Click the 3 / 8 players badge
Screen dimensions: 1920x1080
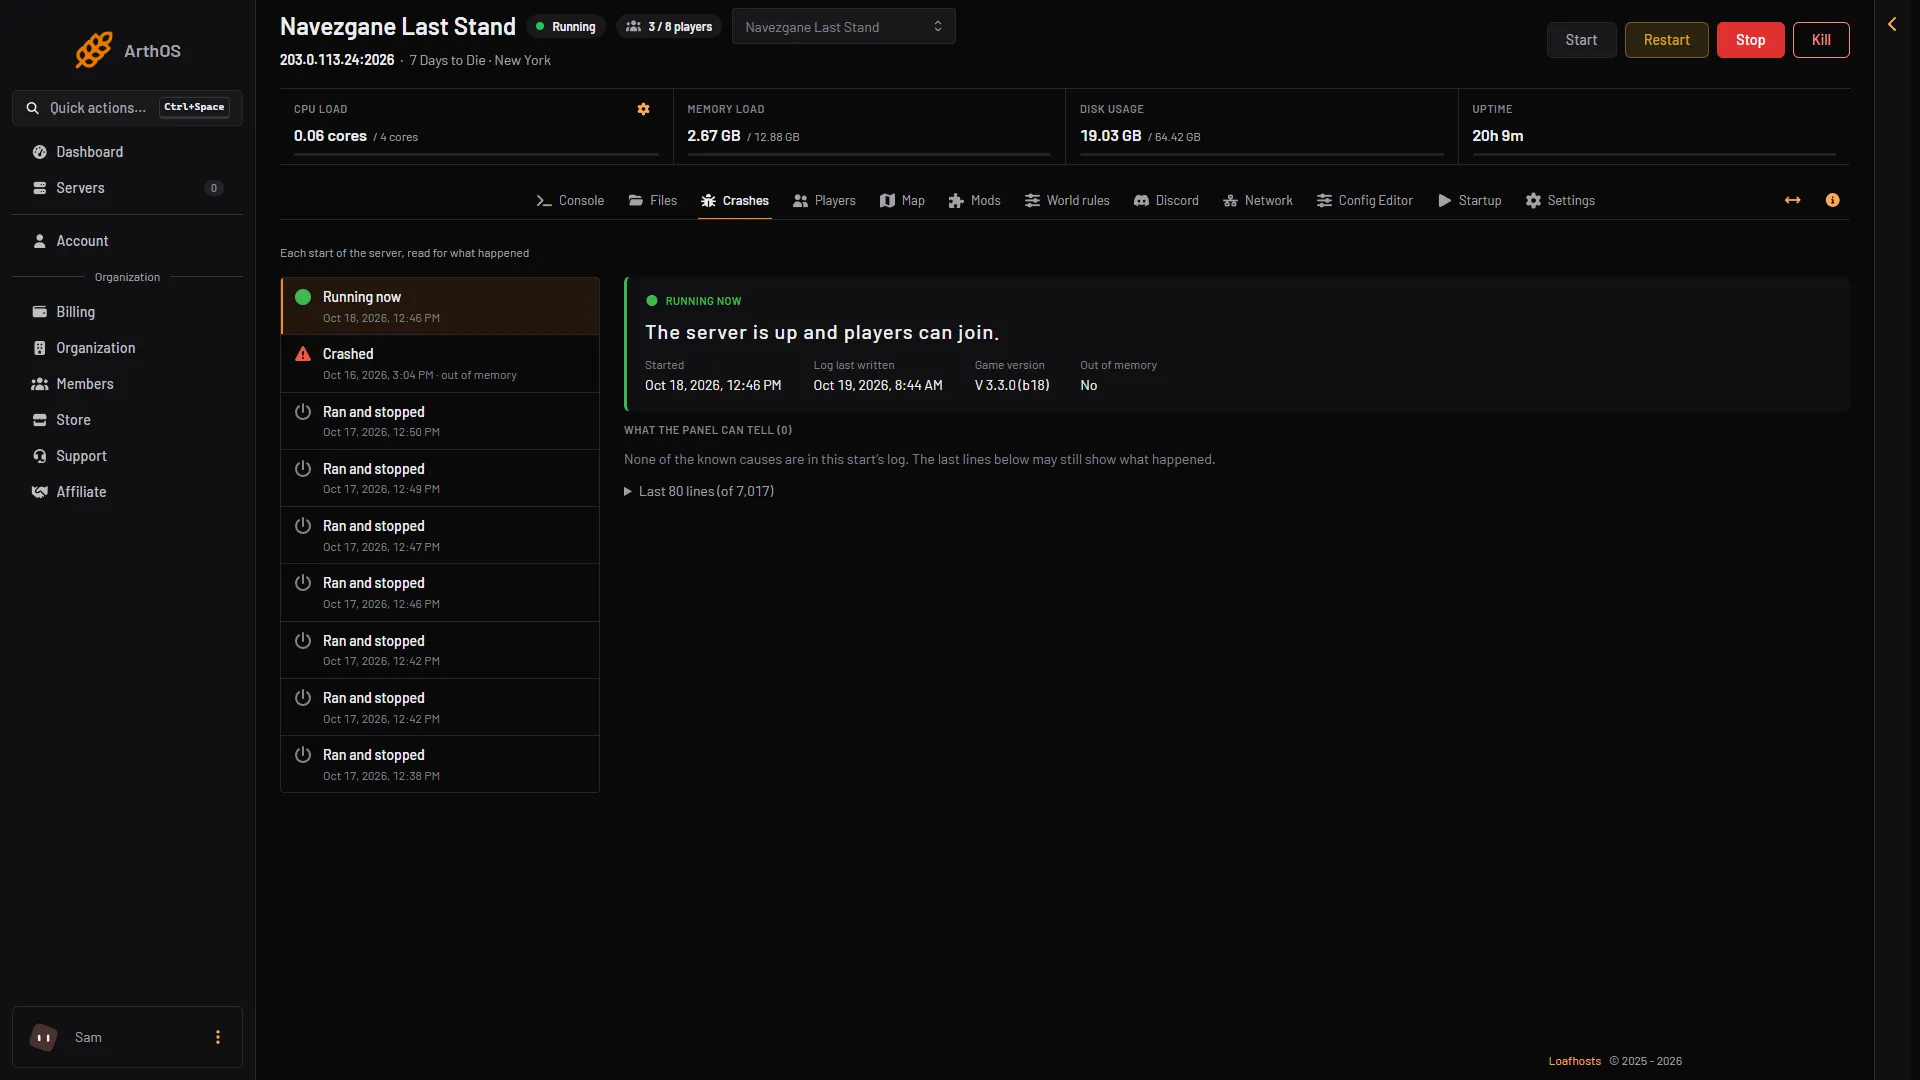pyautogui.click(x=669, y=27)
